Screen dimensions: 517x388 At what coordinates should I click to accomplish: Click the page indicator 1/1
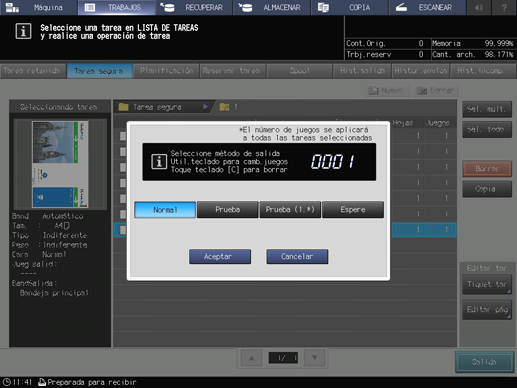click(283, 358)
